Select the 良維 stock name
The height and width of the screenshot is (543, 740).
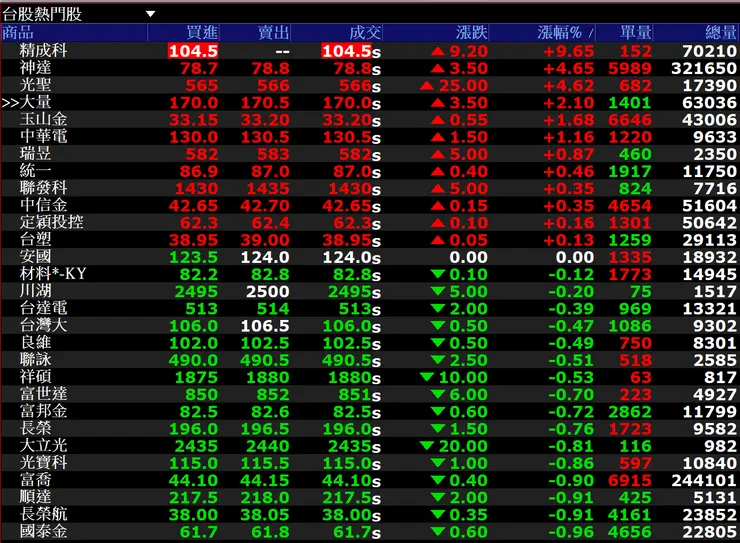(35, 342)
